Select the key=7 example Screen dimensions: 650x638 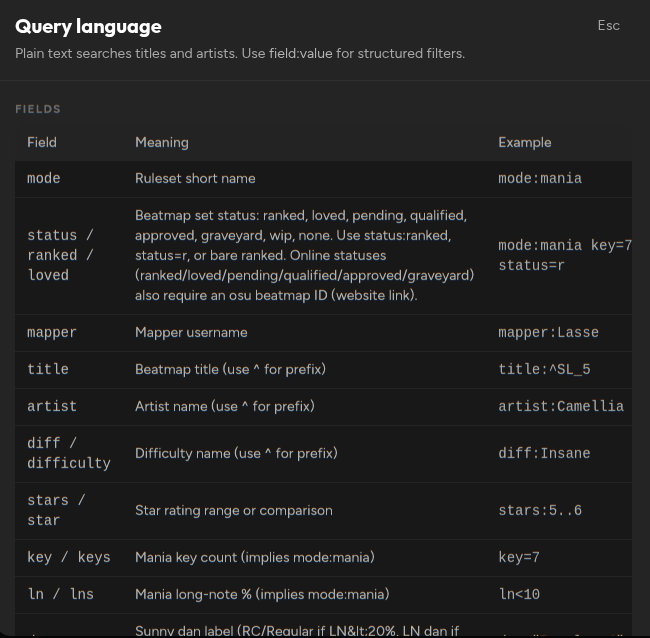point(519,557)
